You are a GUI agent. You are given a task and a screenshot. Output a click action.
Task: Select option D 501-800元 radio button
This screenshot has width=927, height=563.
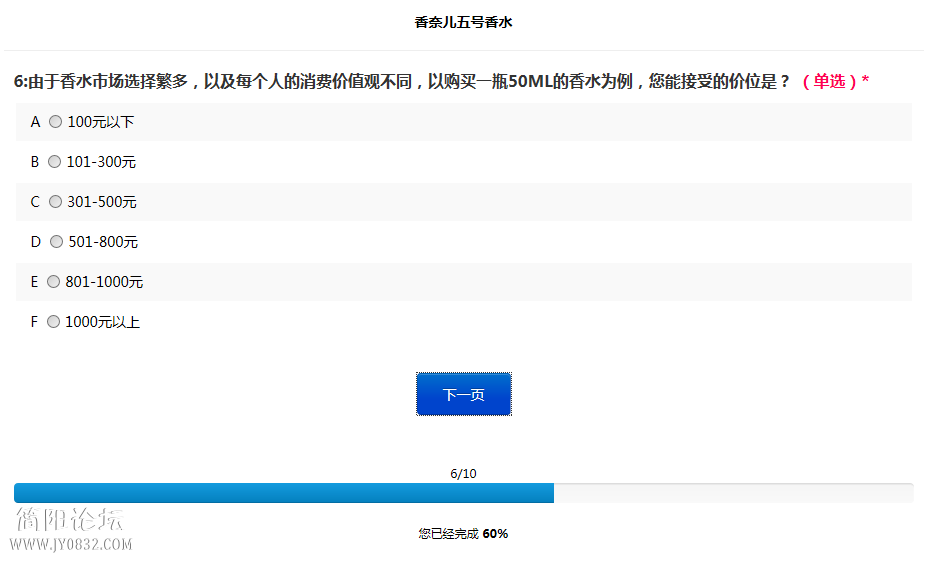[56, 241]
